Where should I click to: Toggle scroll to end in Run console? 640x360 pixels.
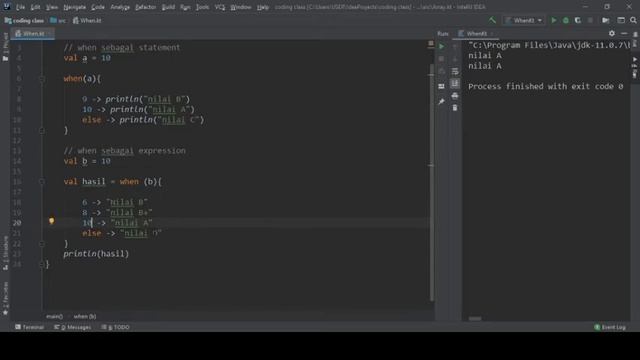tap(455, 84)
